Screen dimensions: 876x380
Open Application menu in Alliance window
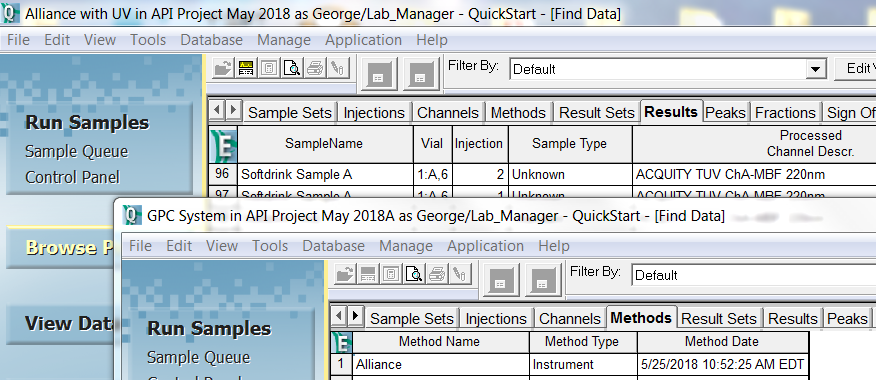[363, 40]
